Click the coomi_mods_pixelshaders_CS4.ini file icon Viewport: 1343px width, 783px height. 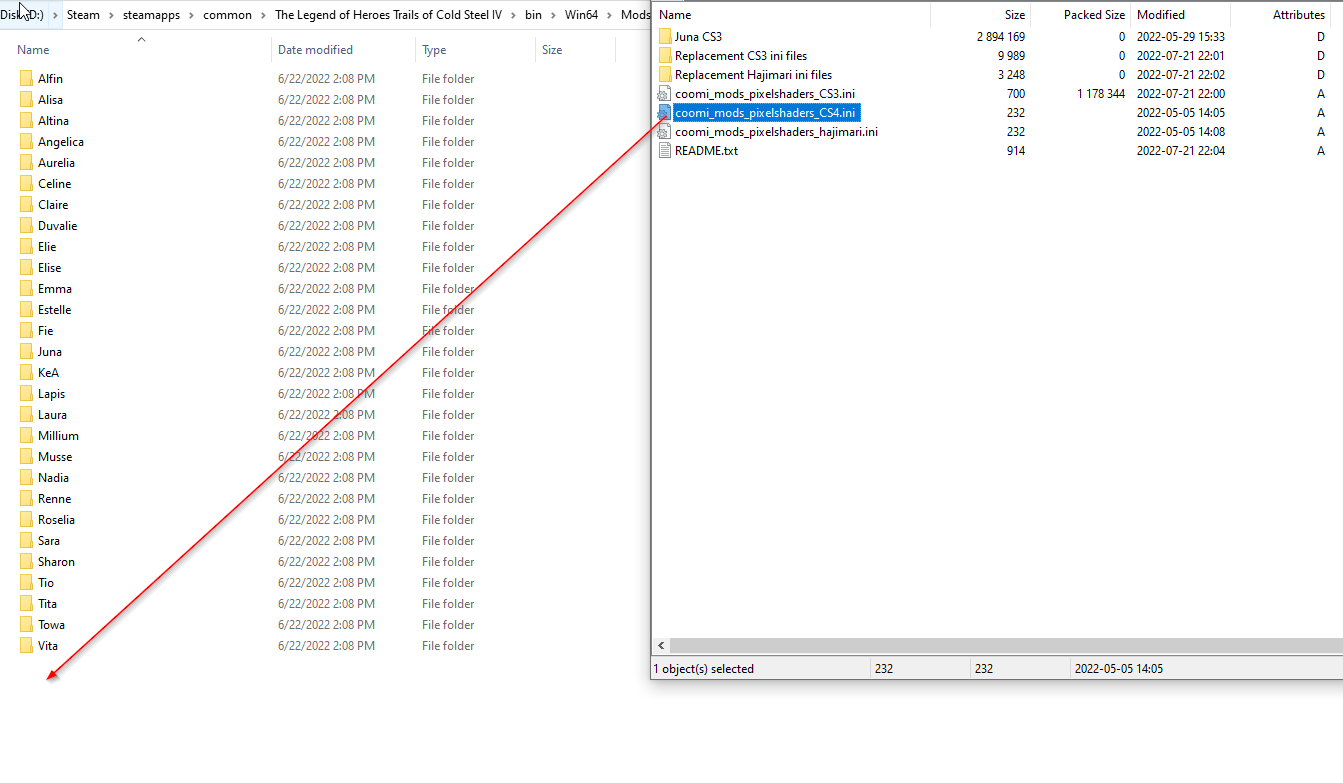(x=665, y=112)
